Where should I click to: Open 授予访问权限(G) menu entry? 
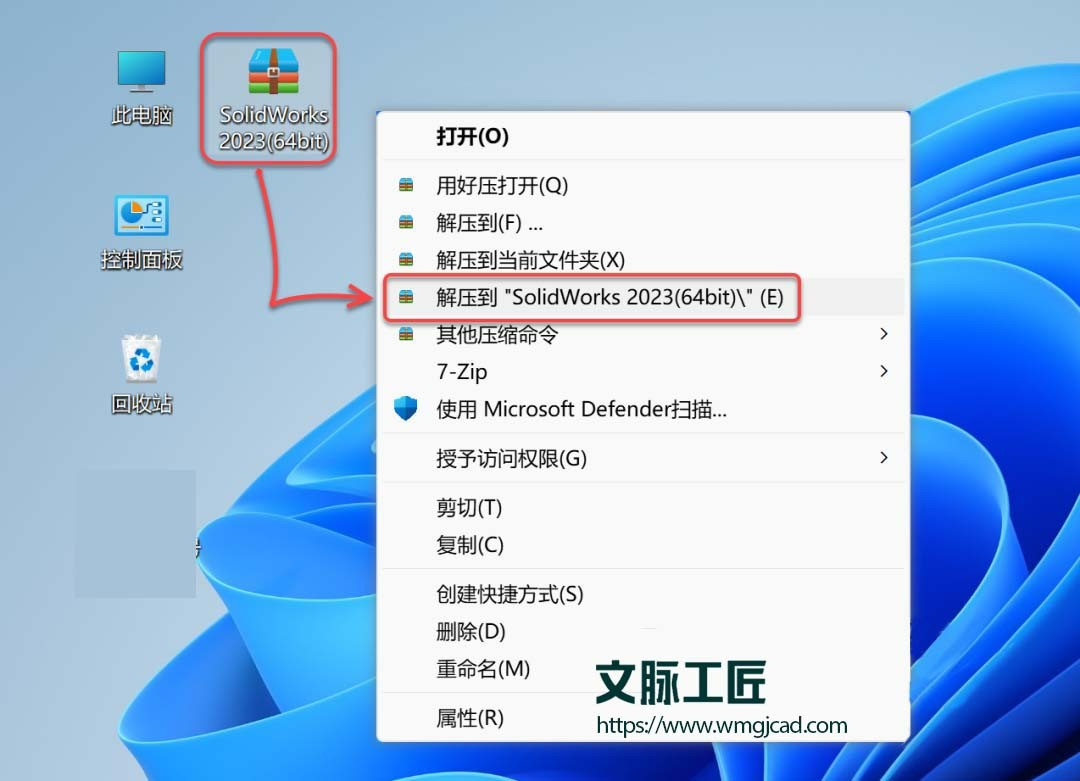pos(643,458)
